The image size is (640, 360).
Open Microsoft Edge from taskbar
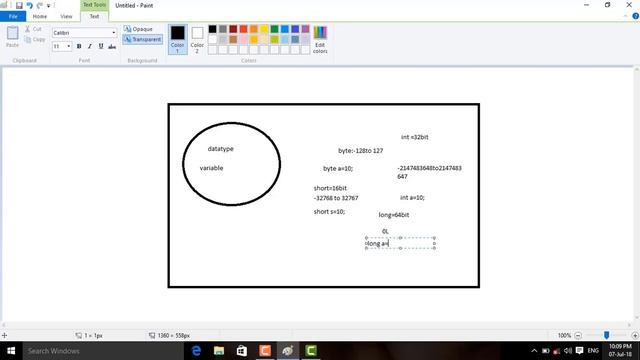click(x=196, y=351)
